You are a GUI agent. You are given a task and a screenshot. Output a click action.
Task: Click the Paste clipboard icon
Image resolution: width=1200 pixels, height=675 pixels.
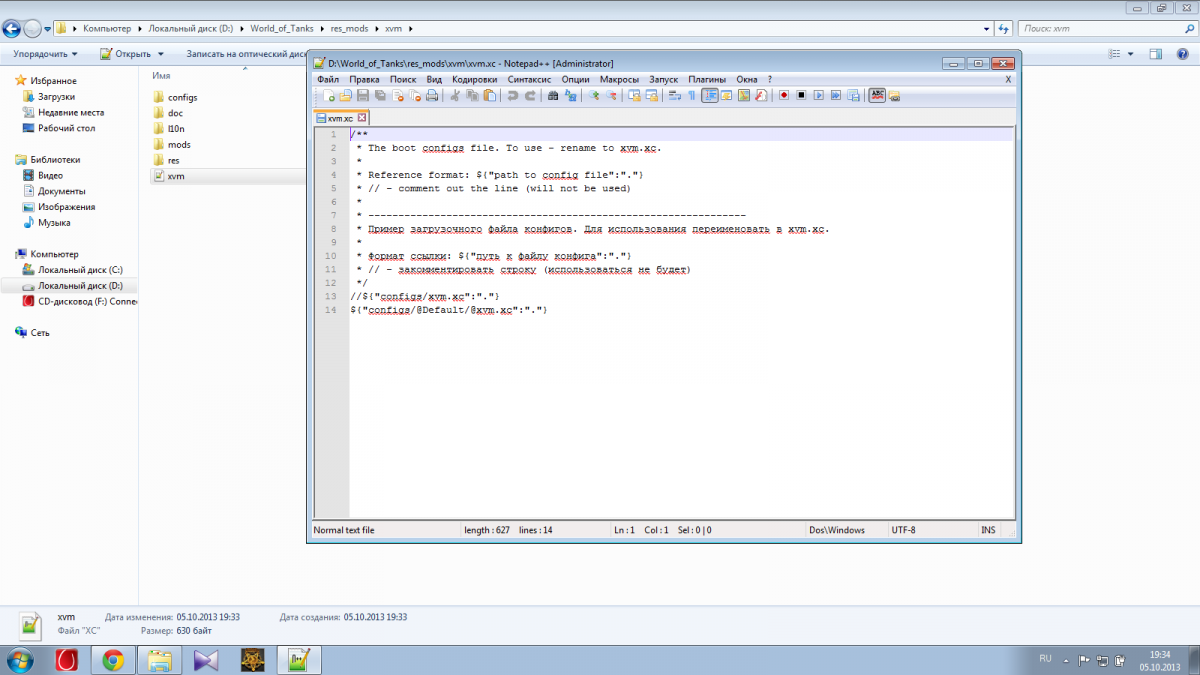point(489,96)
